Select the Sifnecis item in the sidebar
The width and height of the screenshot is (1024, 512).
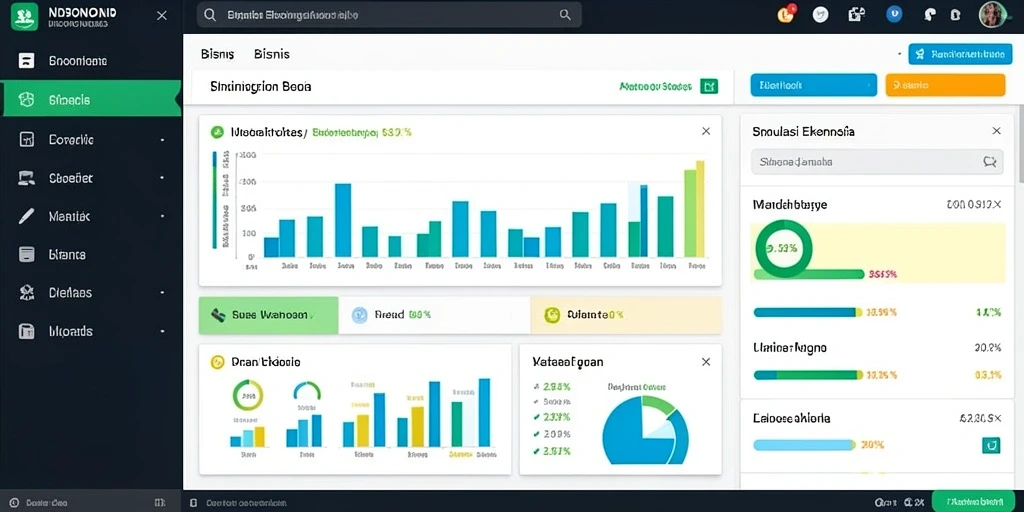click(91, 99)
